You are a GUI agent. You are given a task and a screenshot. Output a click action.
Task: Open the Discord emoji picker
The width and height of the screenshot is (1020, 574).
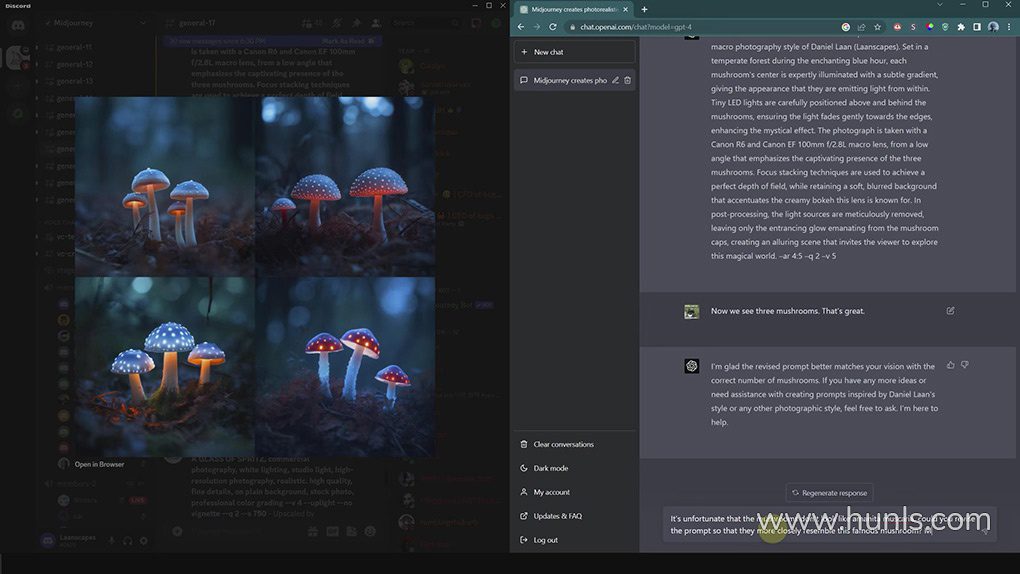370,532
